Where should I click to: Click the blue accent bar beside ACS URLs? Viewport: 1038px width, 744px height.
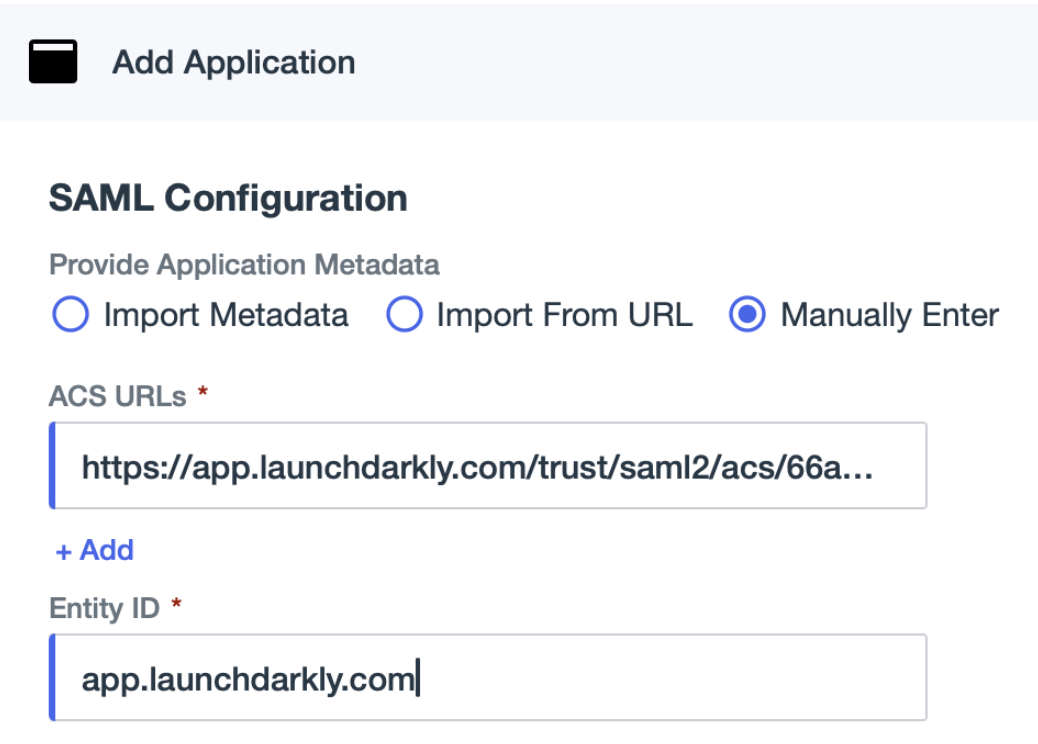click(53, 464)
